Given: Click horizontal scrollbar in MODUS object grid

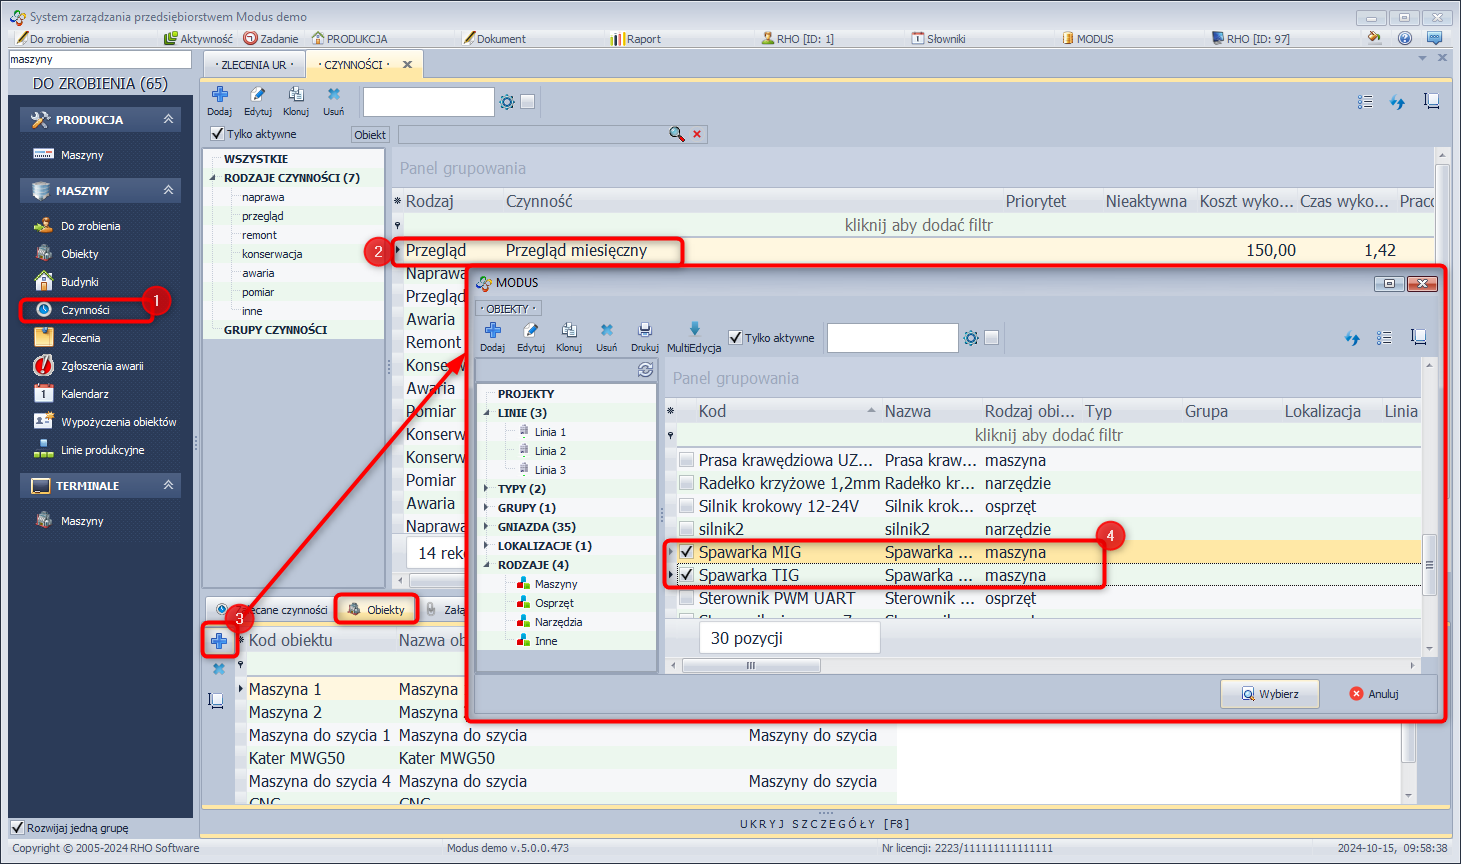Looking at the screenshot, I should 750,666.
